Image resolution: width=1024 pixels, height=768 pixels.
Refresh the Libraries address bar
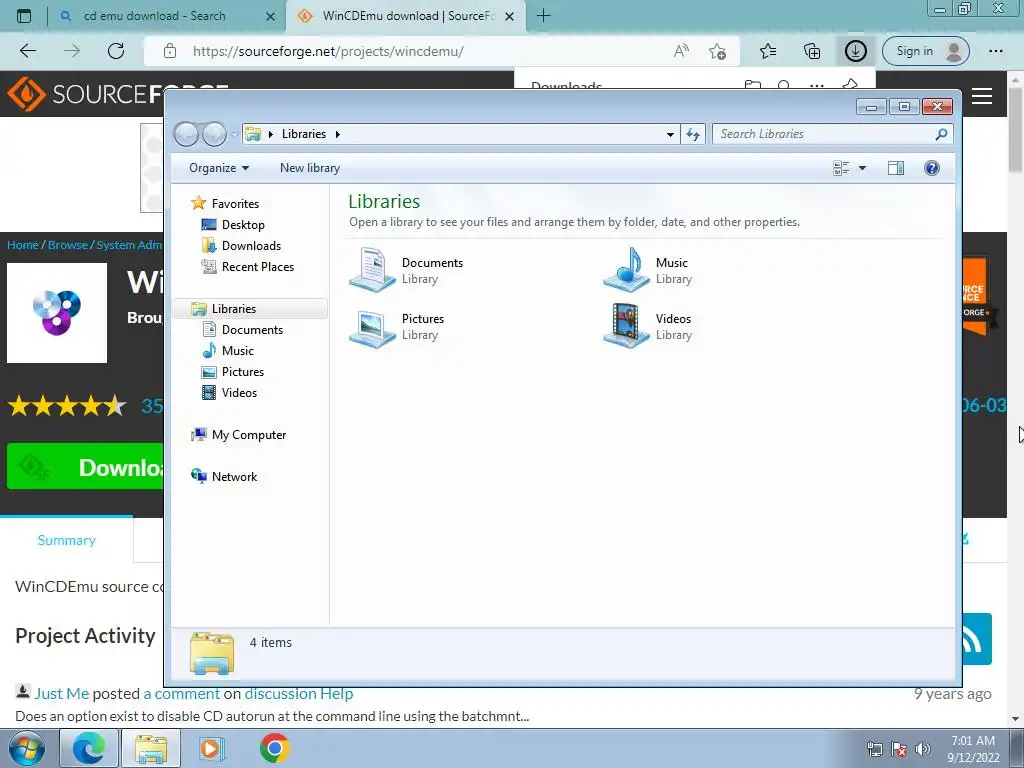(693, 135)
